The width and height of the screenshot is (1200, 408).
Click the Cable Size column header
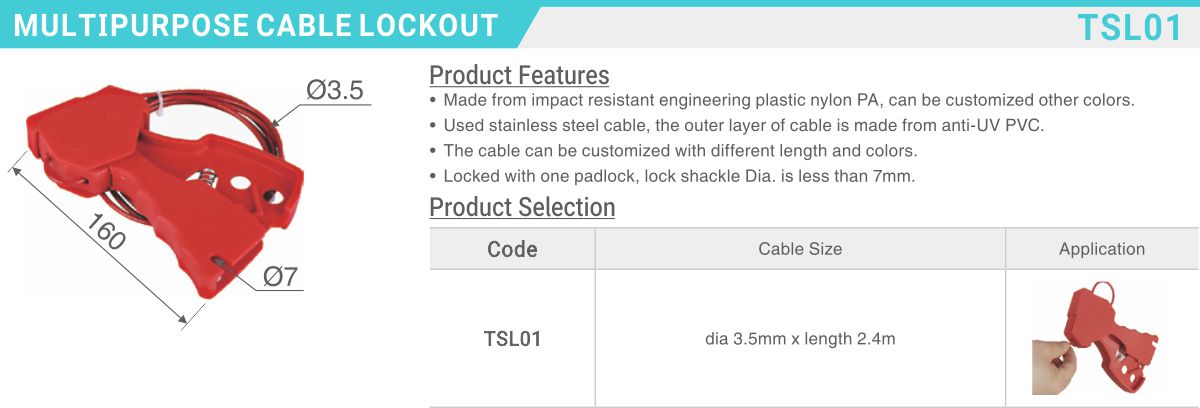pos(800,249)
